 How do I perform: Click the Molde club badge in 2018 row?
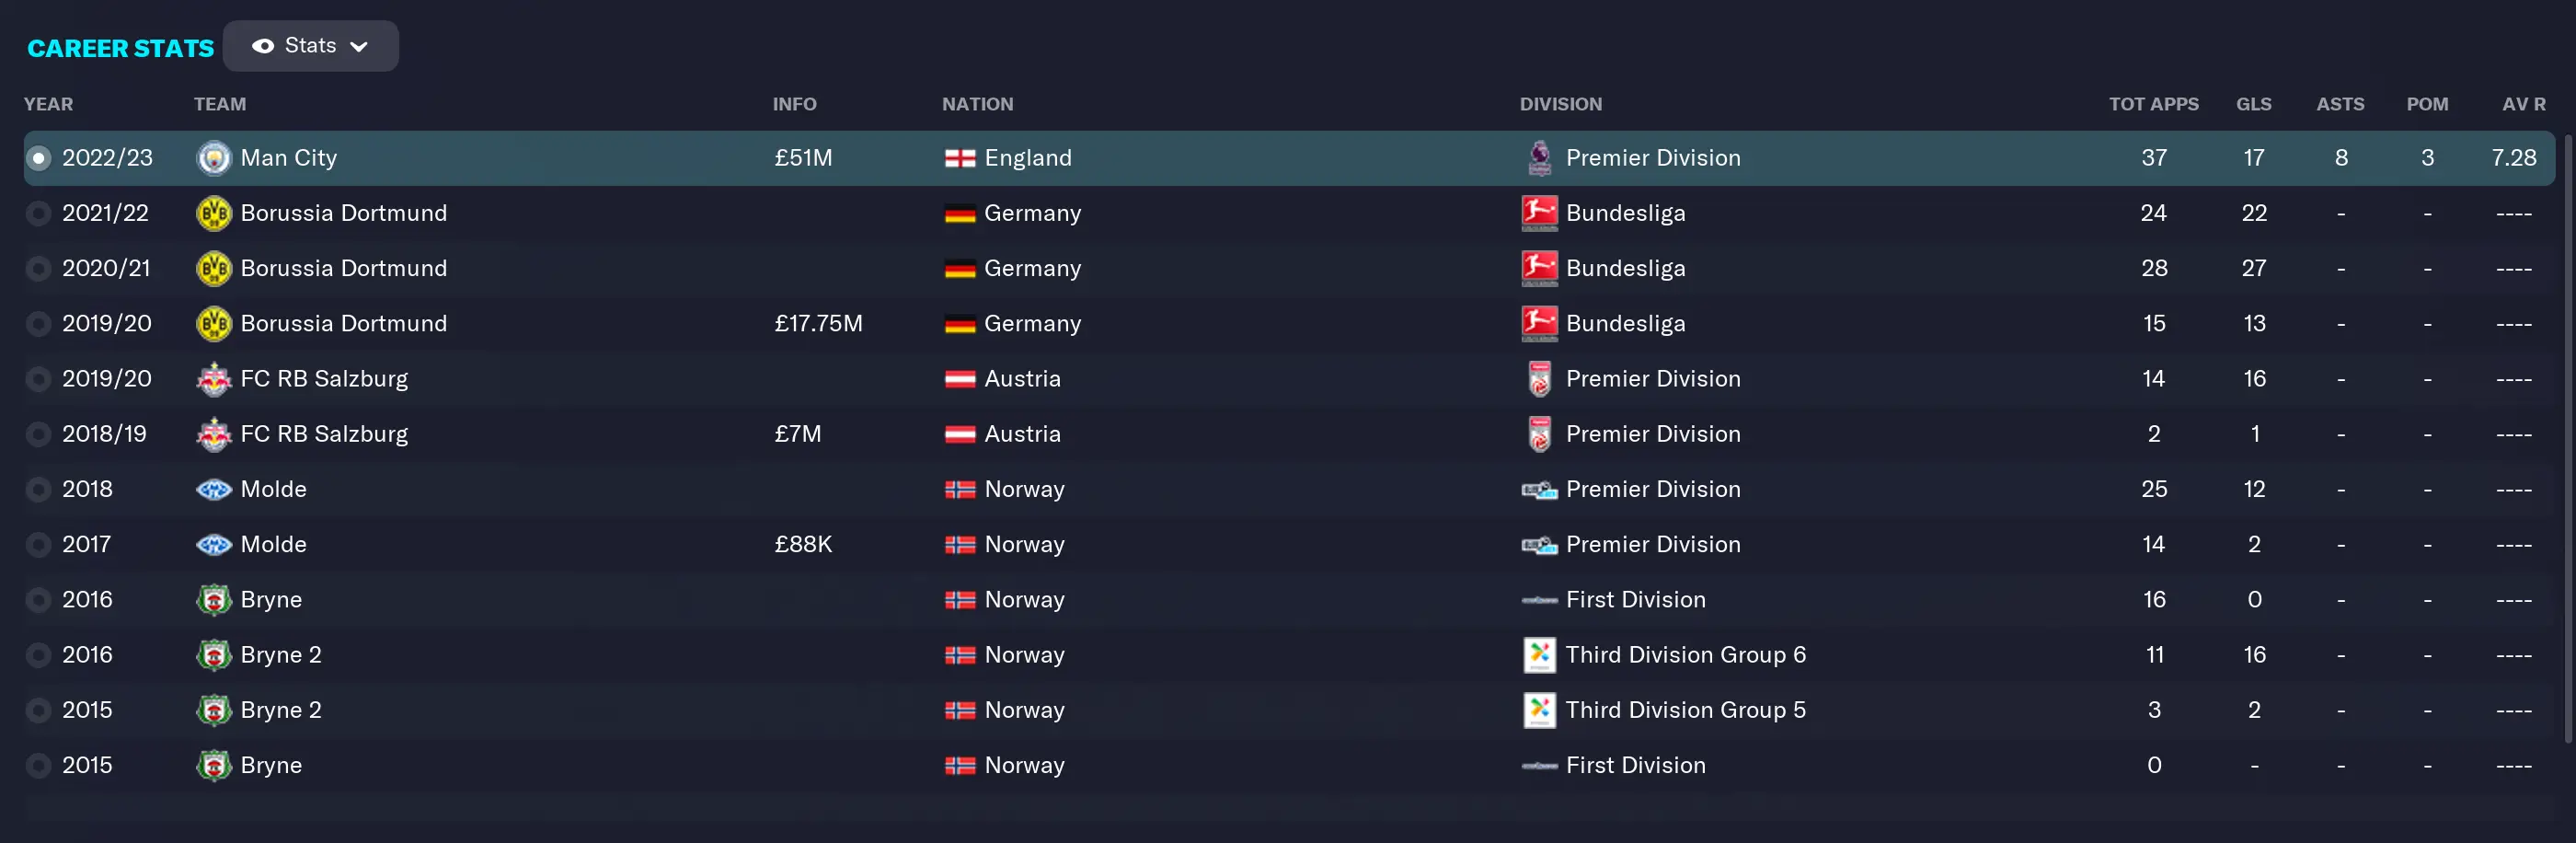tap(213, 489)
